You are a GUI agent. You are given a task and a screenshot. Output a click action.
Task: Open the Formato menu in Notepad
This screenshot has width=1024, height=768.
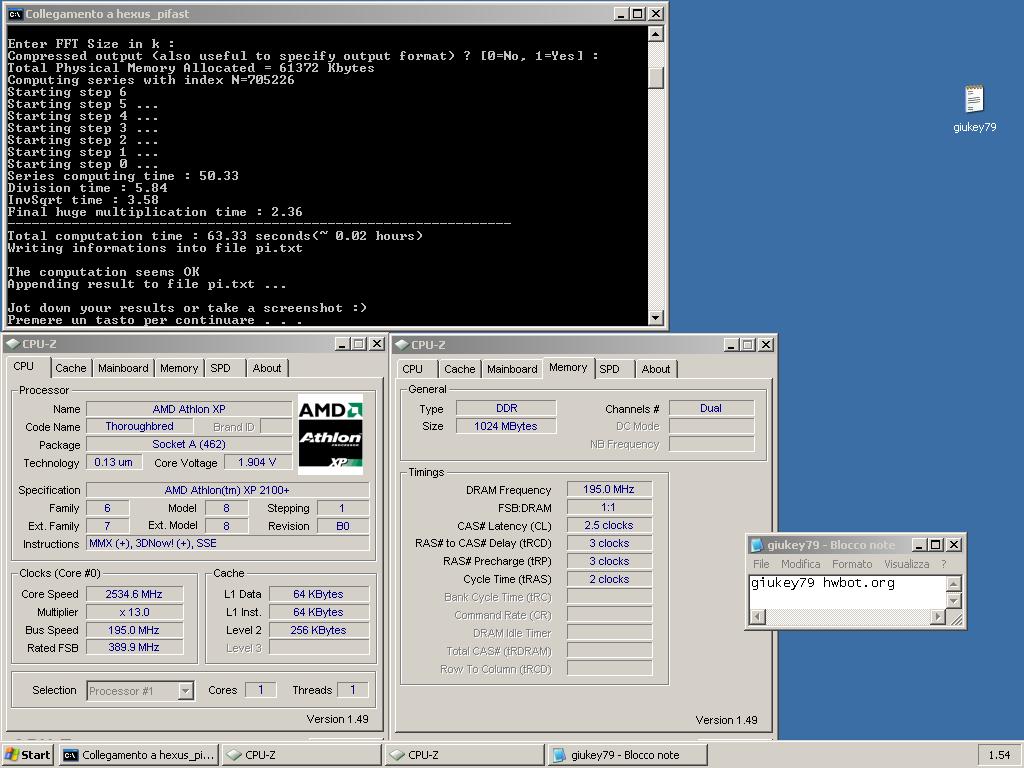tap(852, 564)
